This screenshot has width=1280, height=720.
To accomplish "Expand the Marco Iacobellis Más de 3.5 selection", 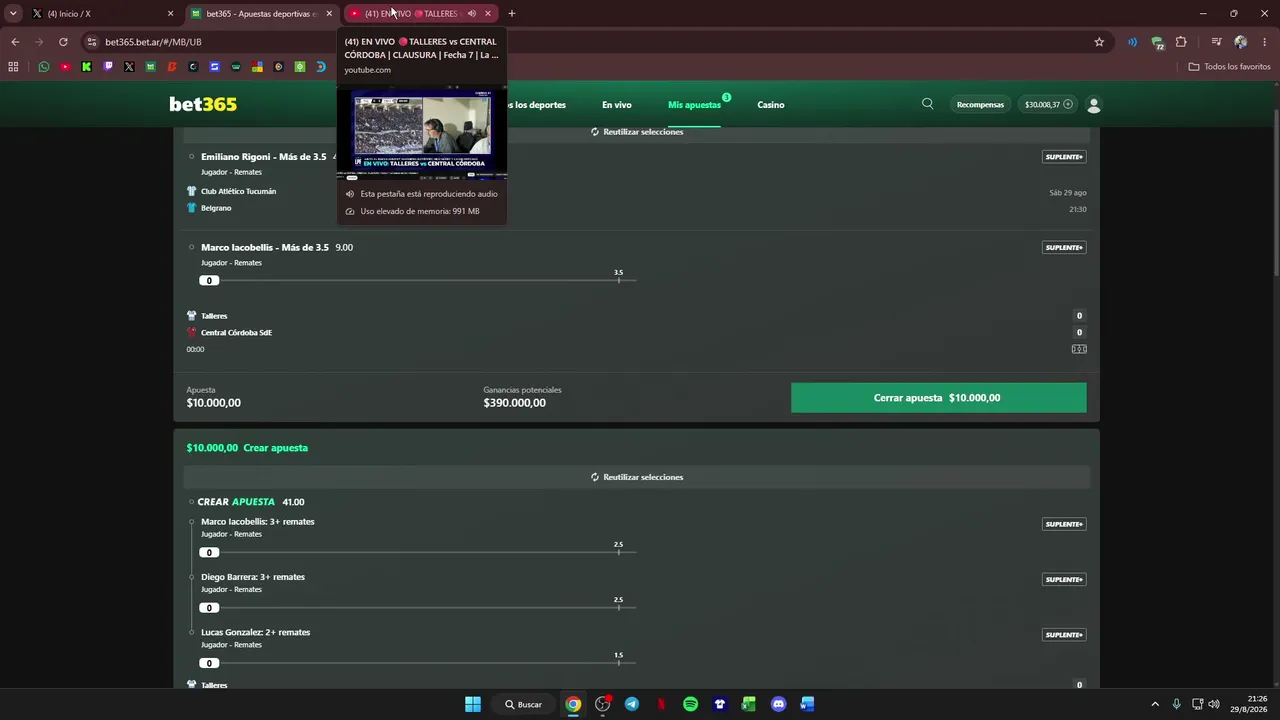I will click(x=191, y=247).
